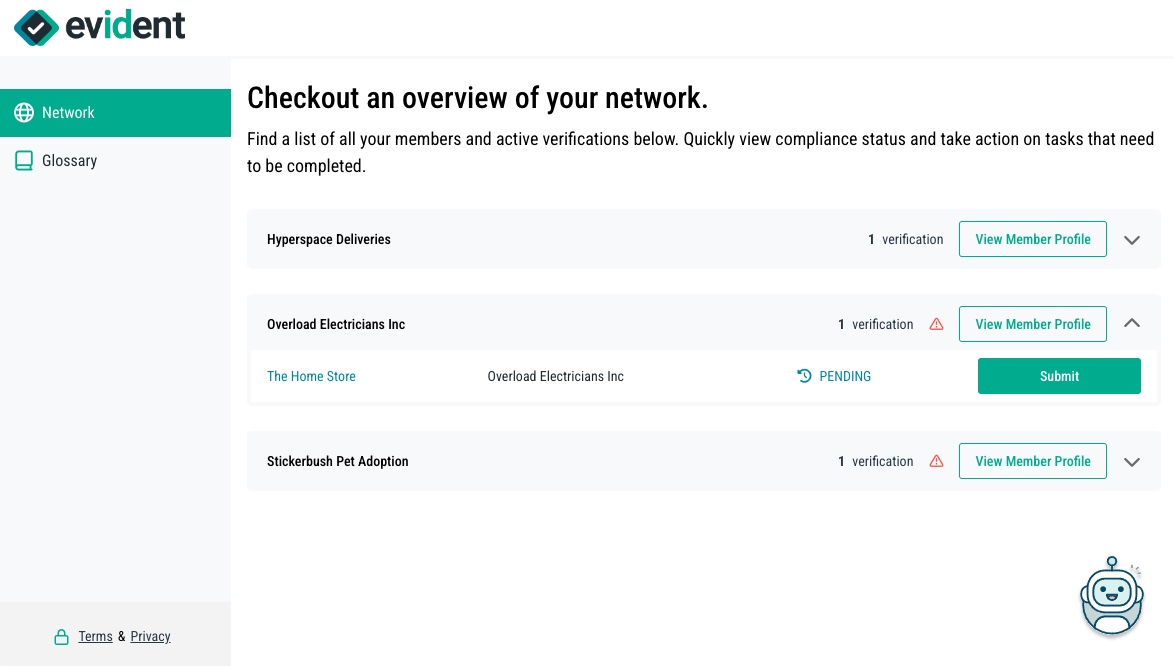The image size is (1174, 666).
Task: Collapse the Overload Electricians Inc details
Action: click(1132, 323)
